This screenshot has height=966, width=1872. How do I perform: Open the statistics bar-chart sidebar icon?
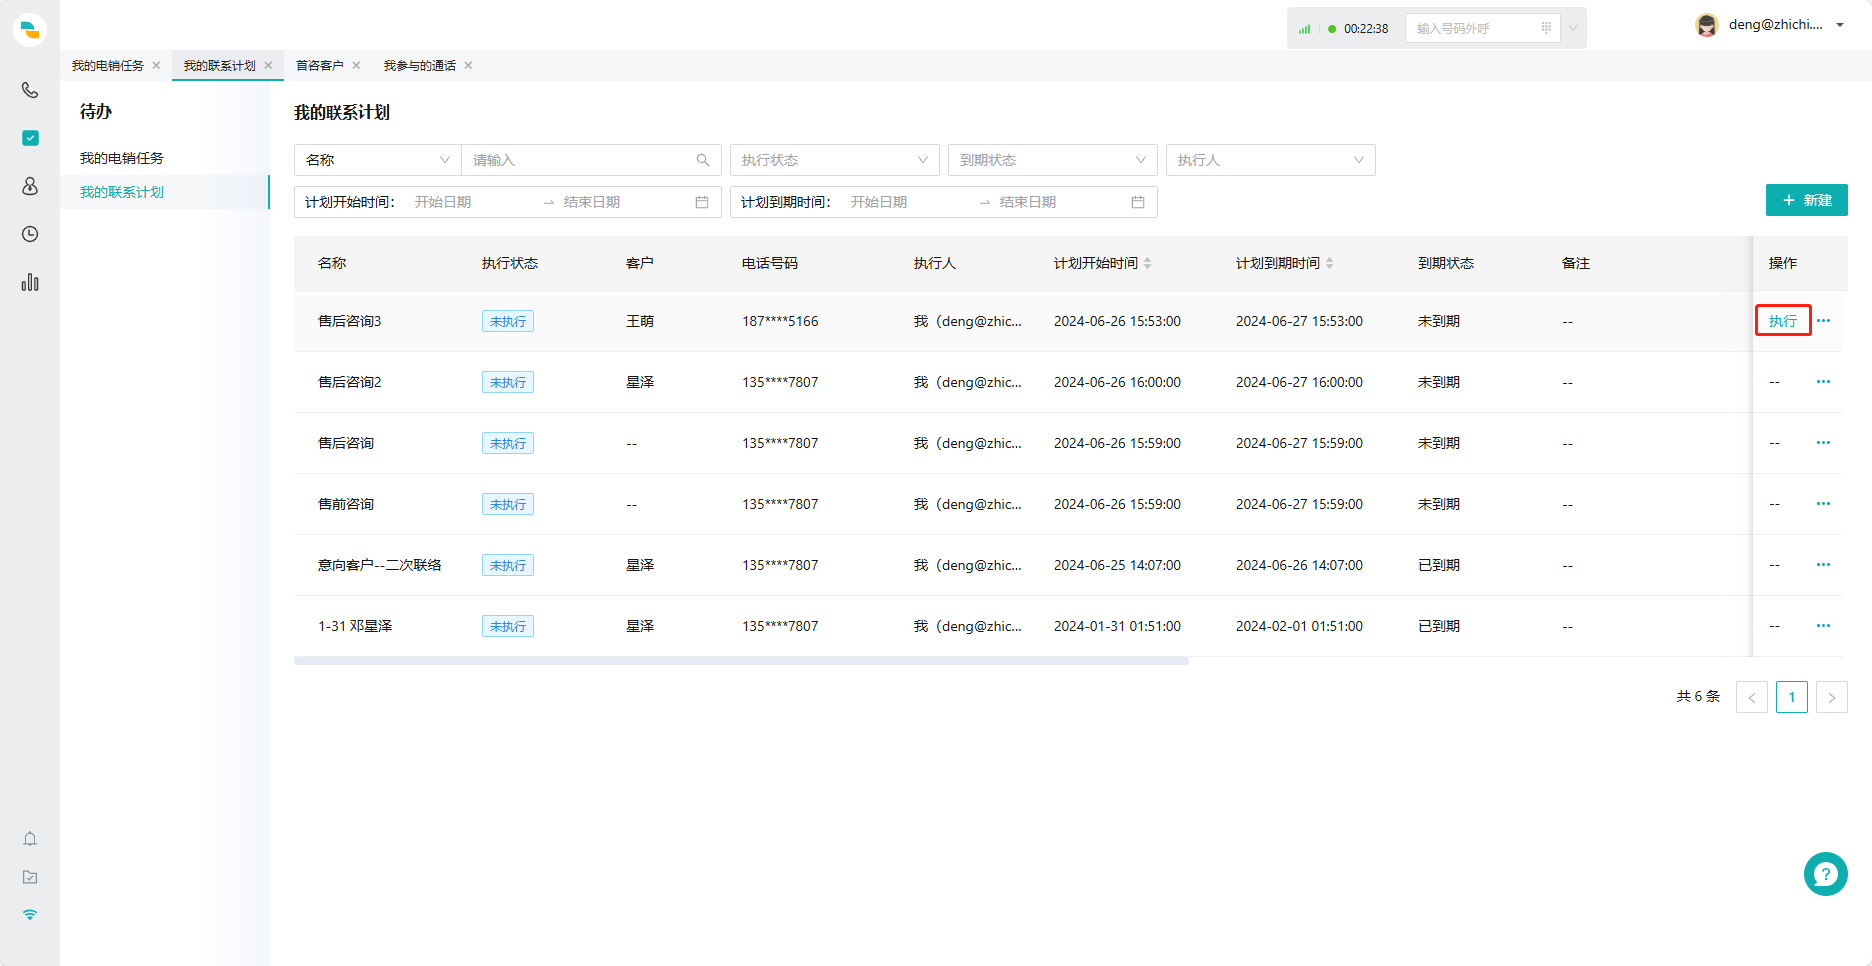pos(30,282)
